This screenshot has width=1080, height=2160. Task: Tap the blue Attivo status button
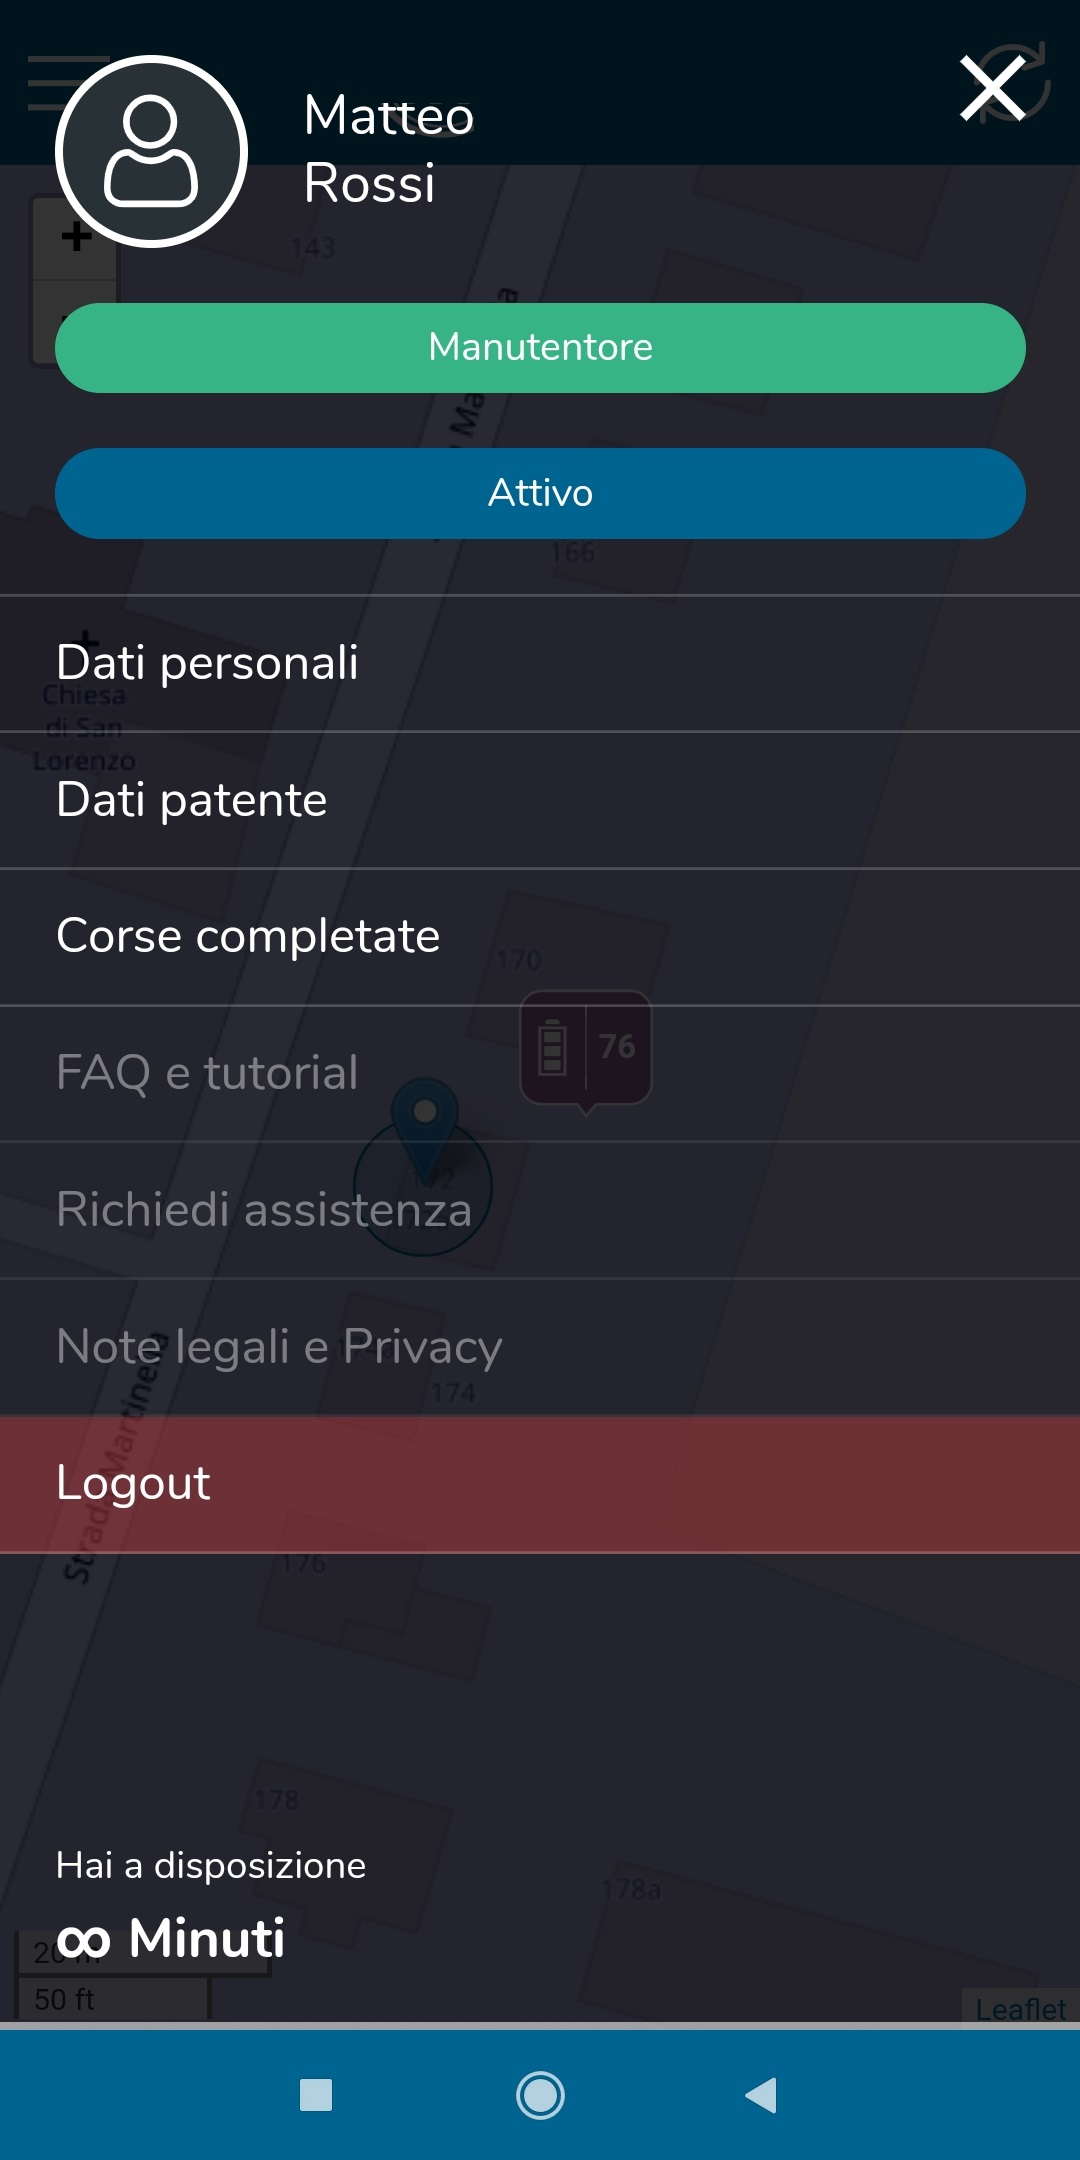pos(540,493)
